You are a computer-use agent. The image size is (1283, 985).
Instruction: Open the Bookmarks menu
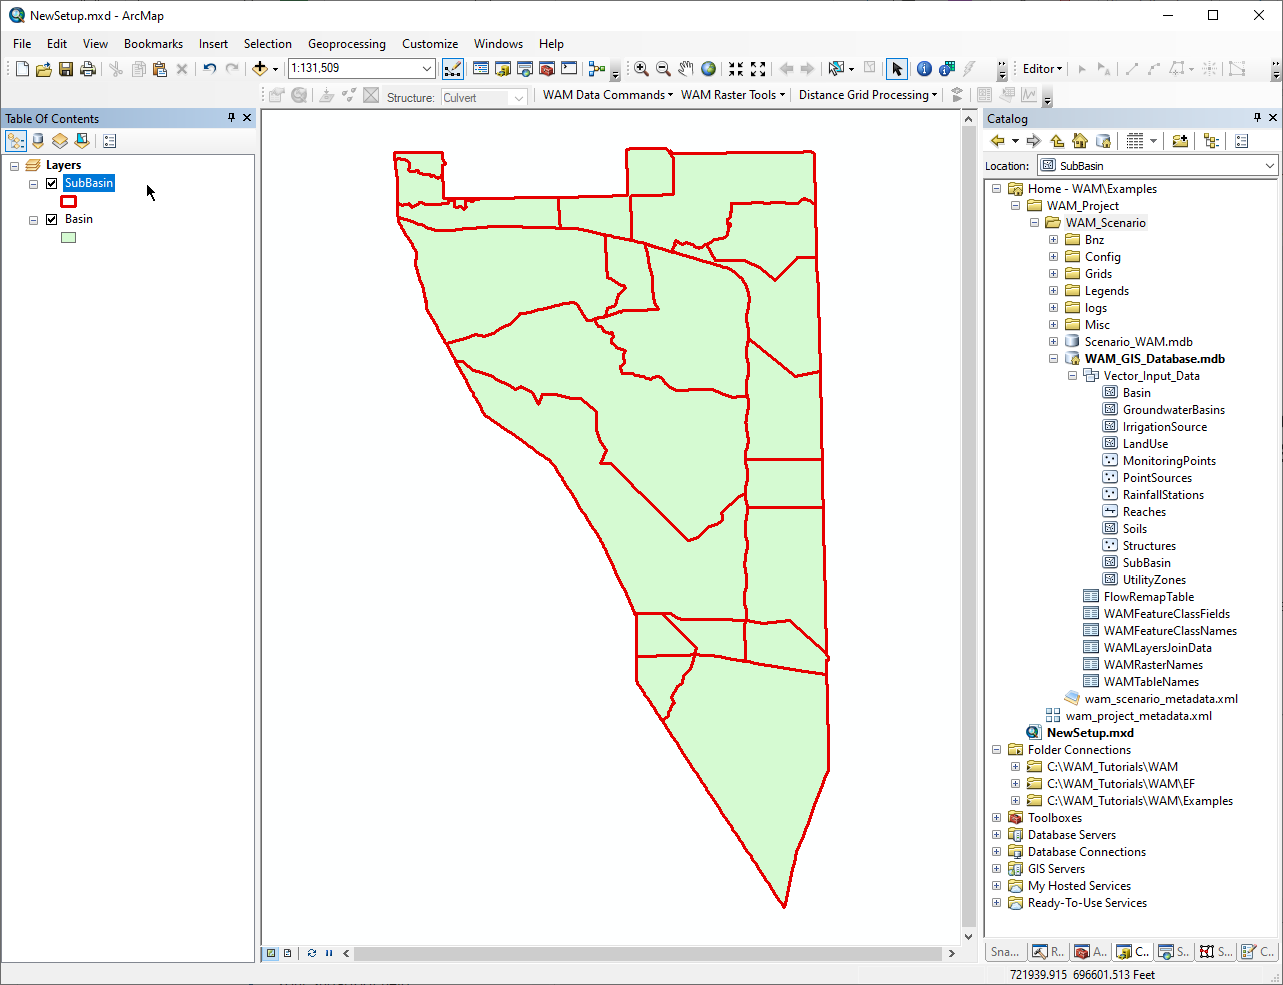(153, 44)
